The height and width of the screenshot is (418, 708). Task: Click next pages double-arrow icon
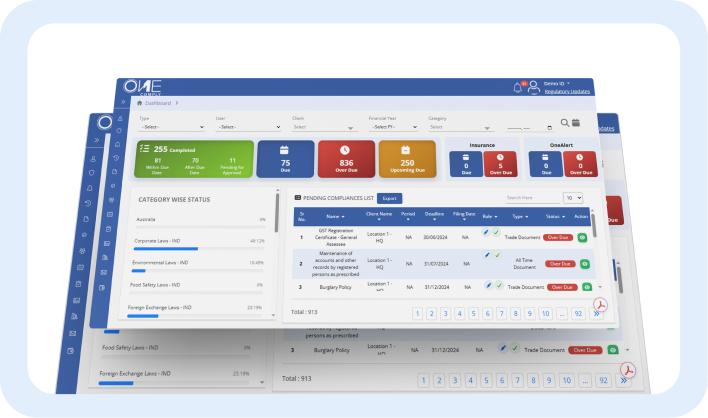coord(597,313)
